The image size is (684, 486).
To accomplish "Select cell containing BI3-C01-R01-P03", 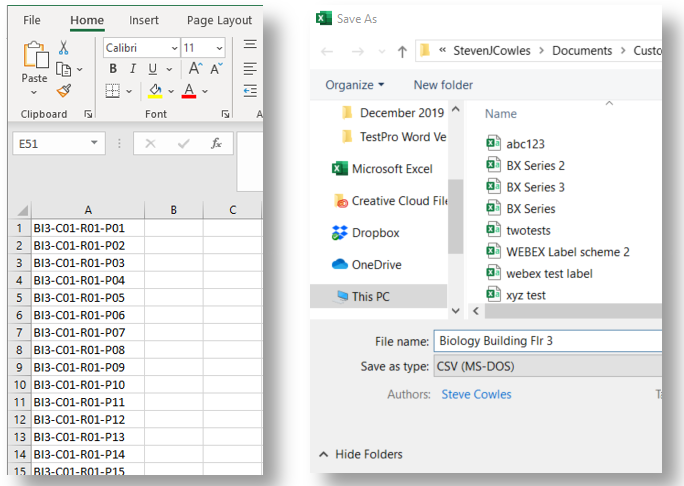I will point(88,263).
